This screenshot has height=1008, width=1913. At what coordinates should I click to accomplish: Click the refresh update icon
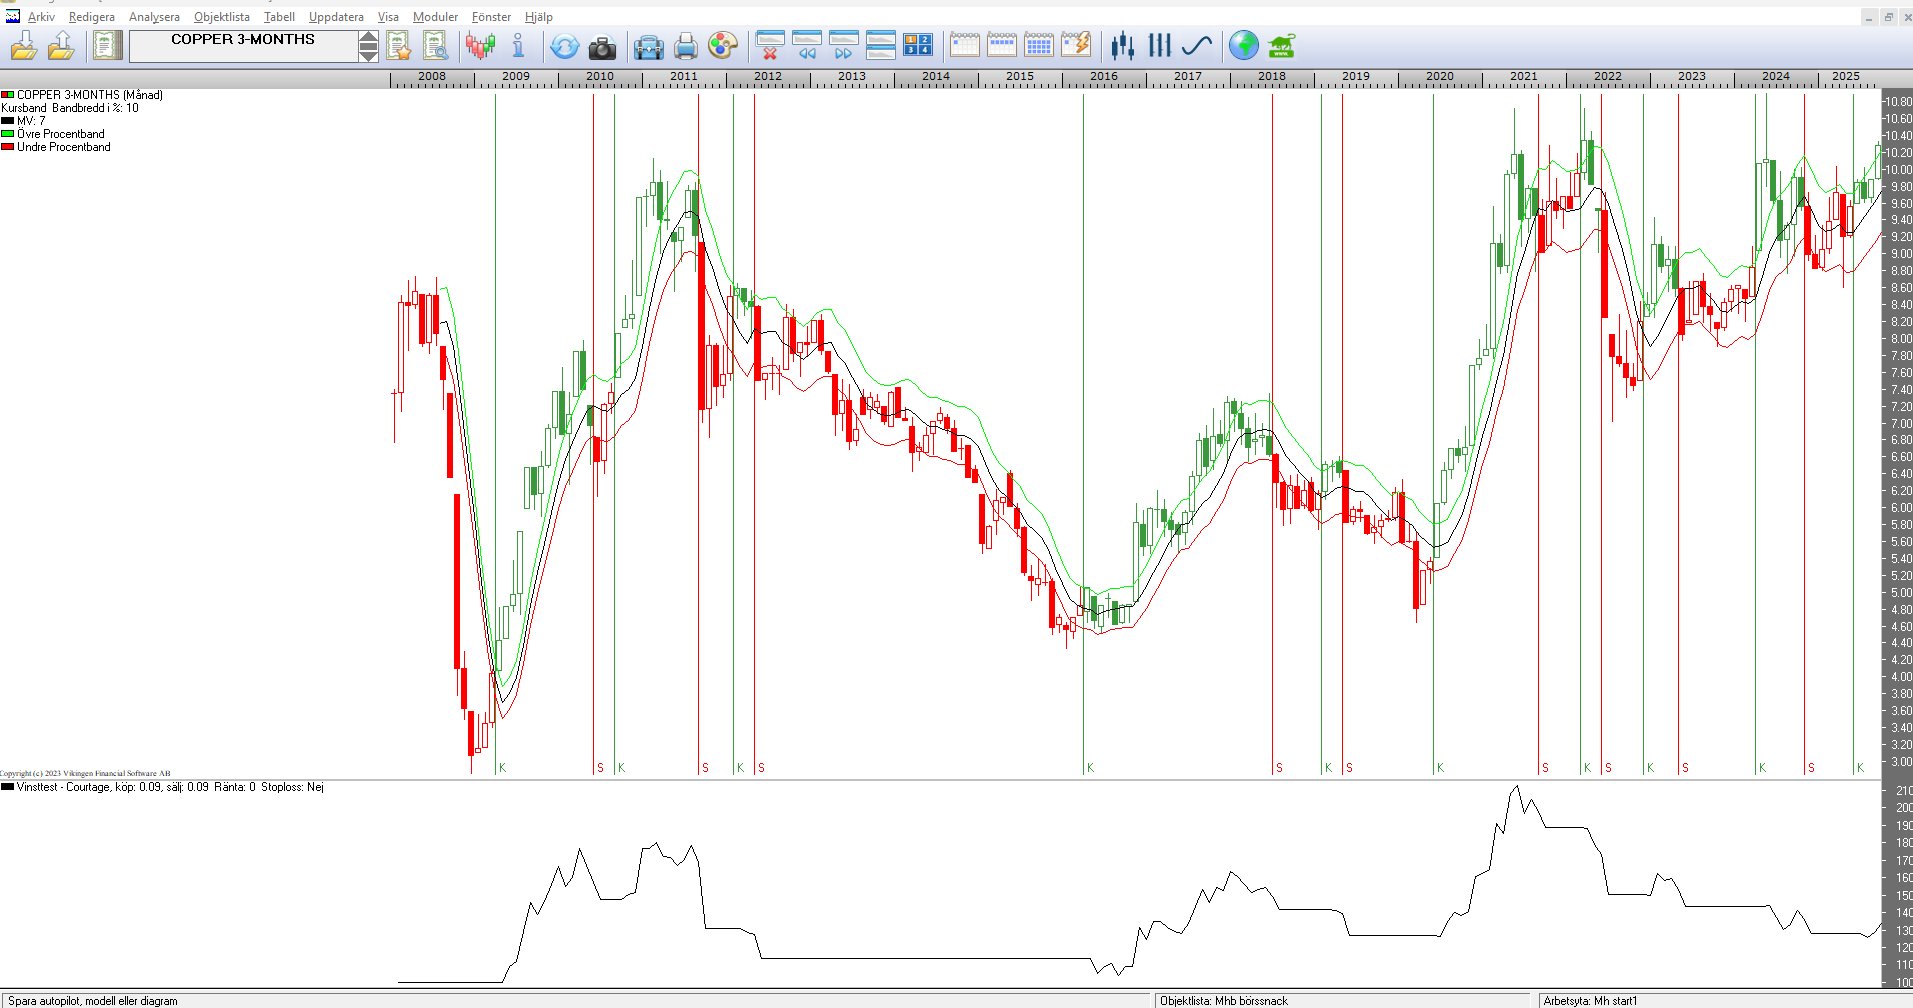(x=565, y=46)
